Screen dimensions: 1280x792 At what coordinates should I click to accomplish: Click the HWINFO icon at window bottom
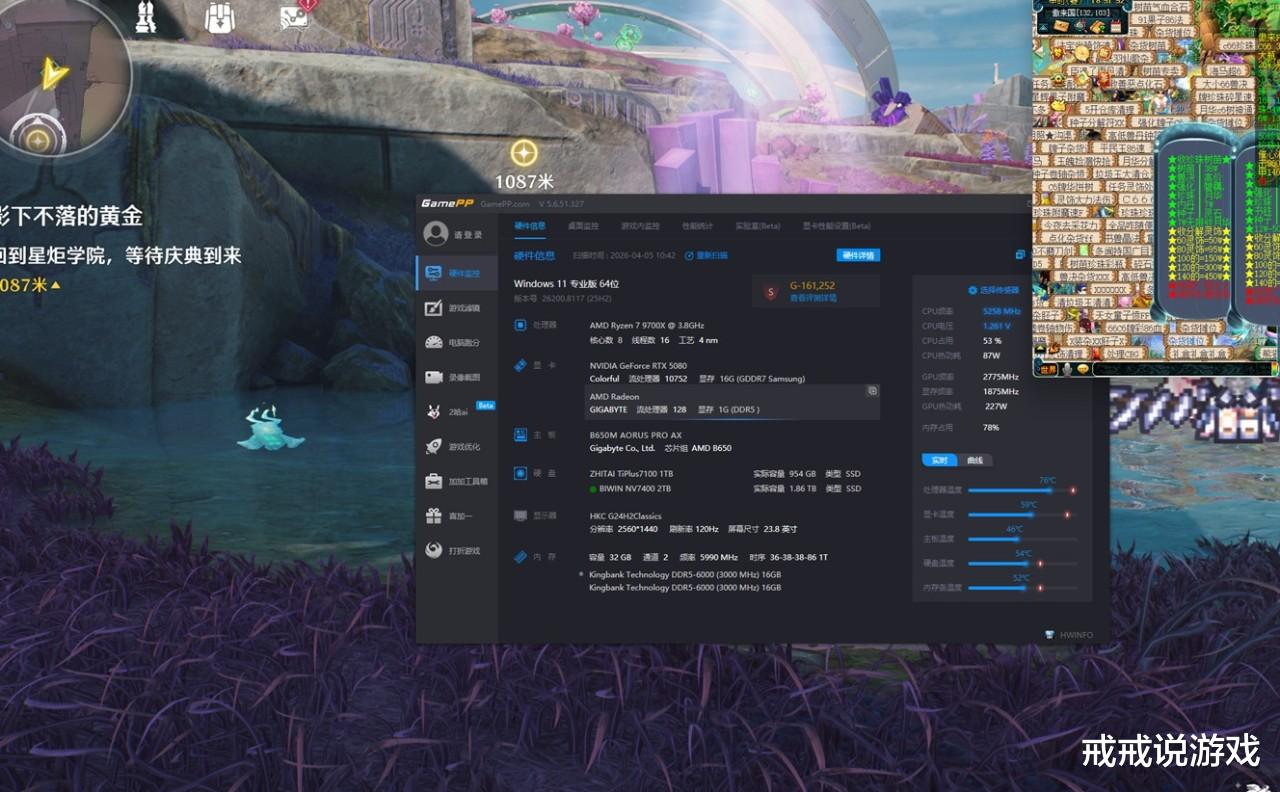coord(1049,634)
